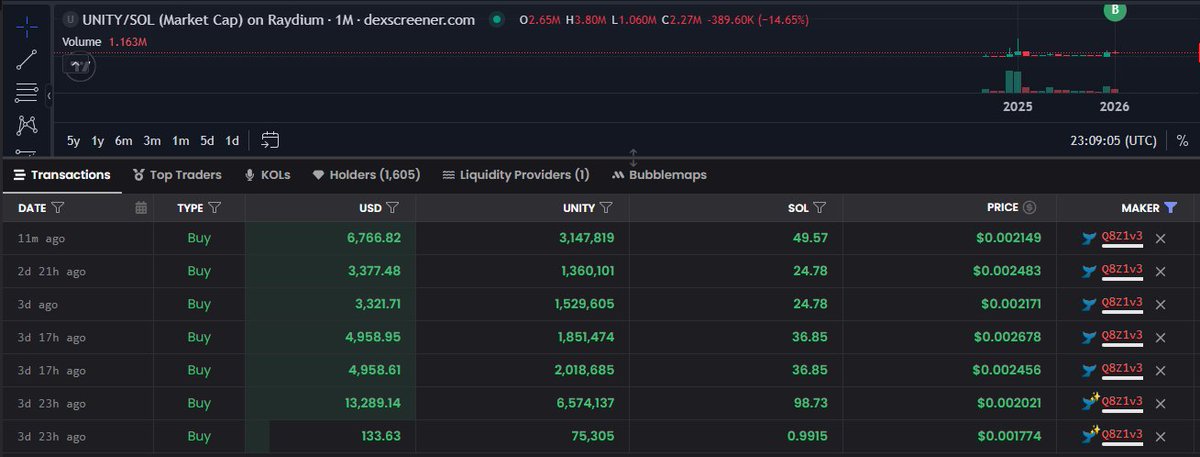This screenshot has width=1200, height=457.
Task: Toggle percent scale mode
Action: pyautogui.click(x=1182, y=141)
